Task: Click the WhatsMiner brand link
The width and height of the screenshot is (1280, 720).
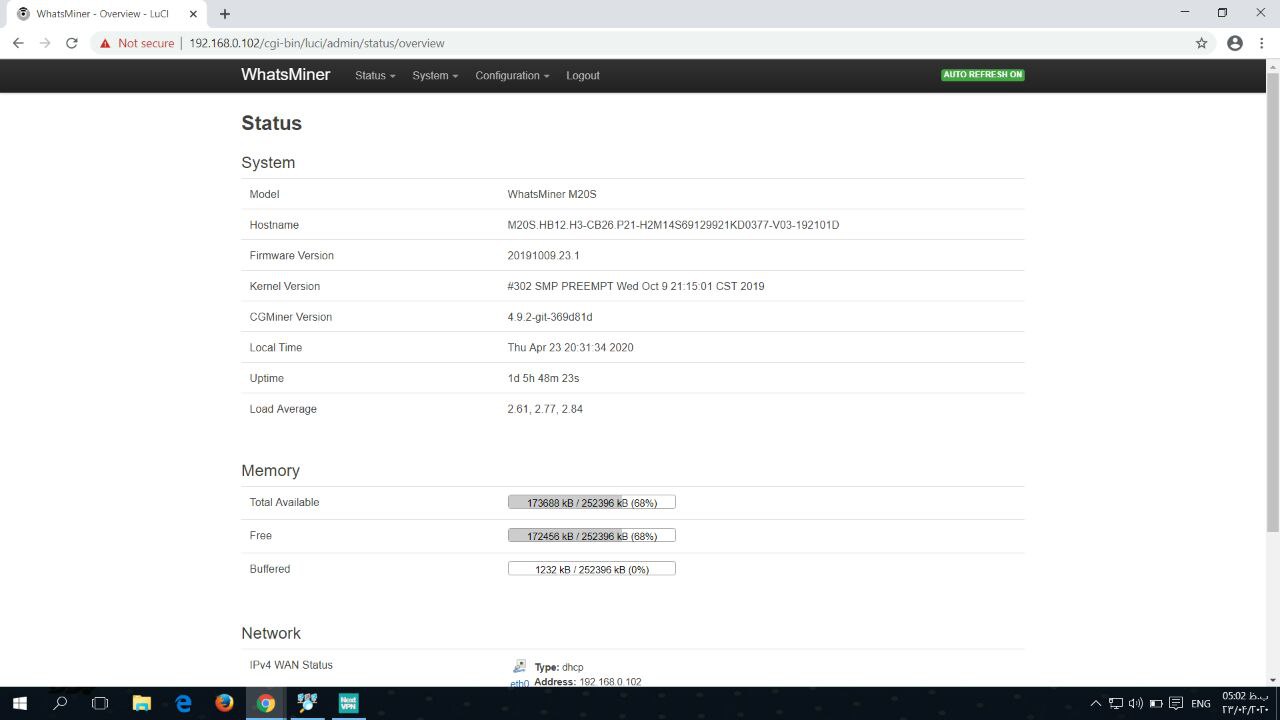Action: 285,75
